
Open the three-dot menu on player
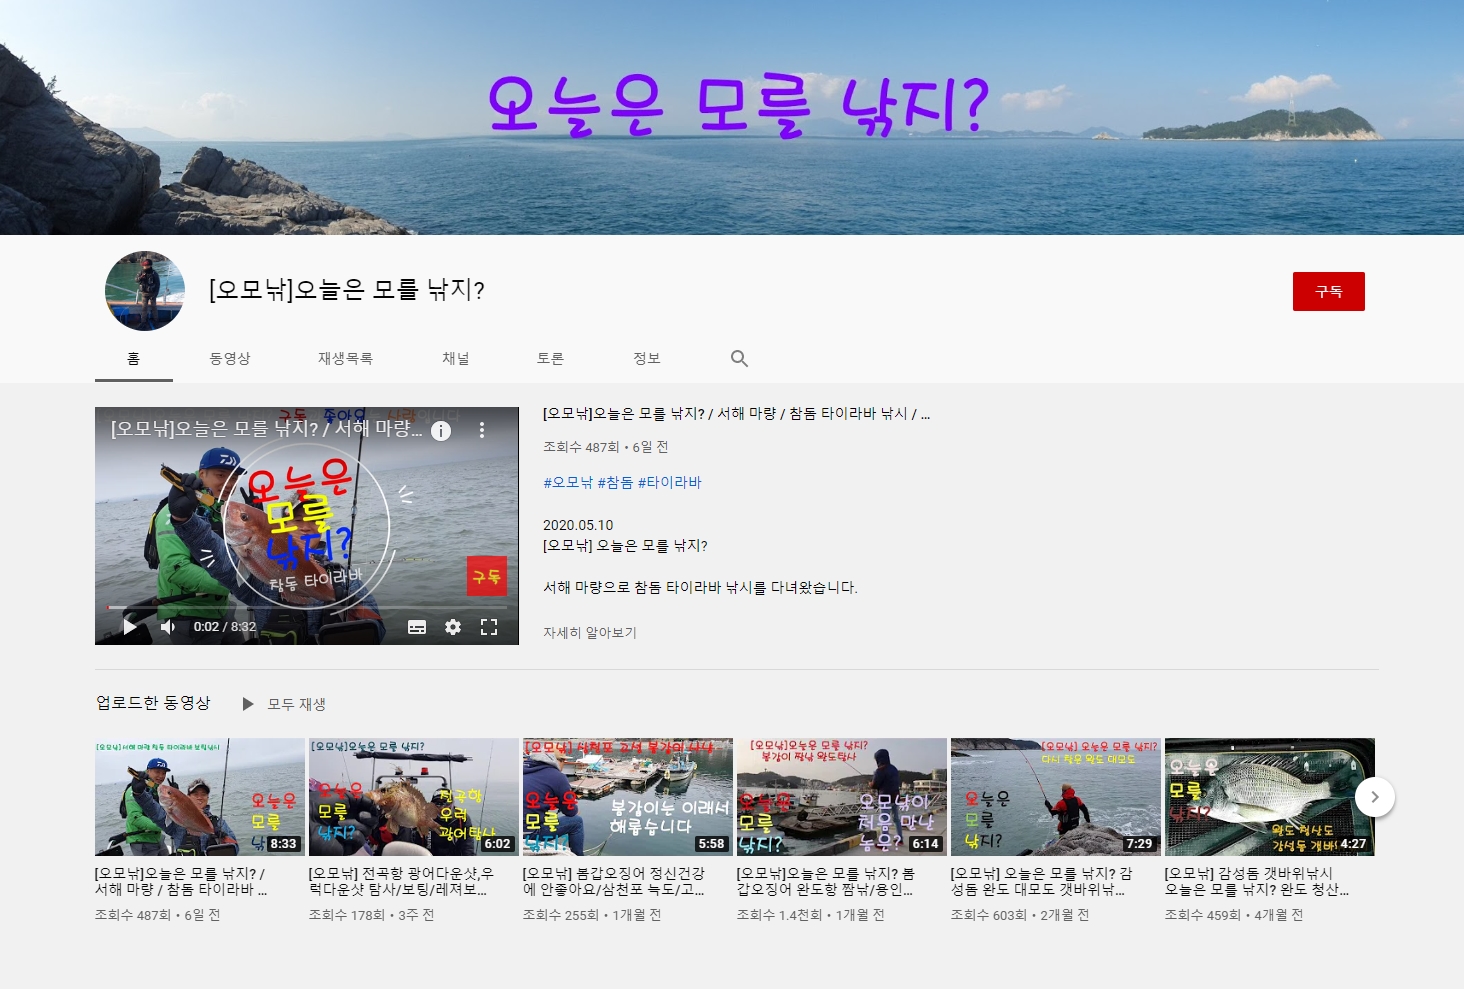click(x=482, y=430)
